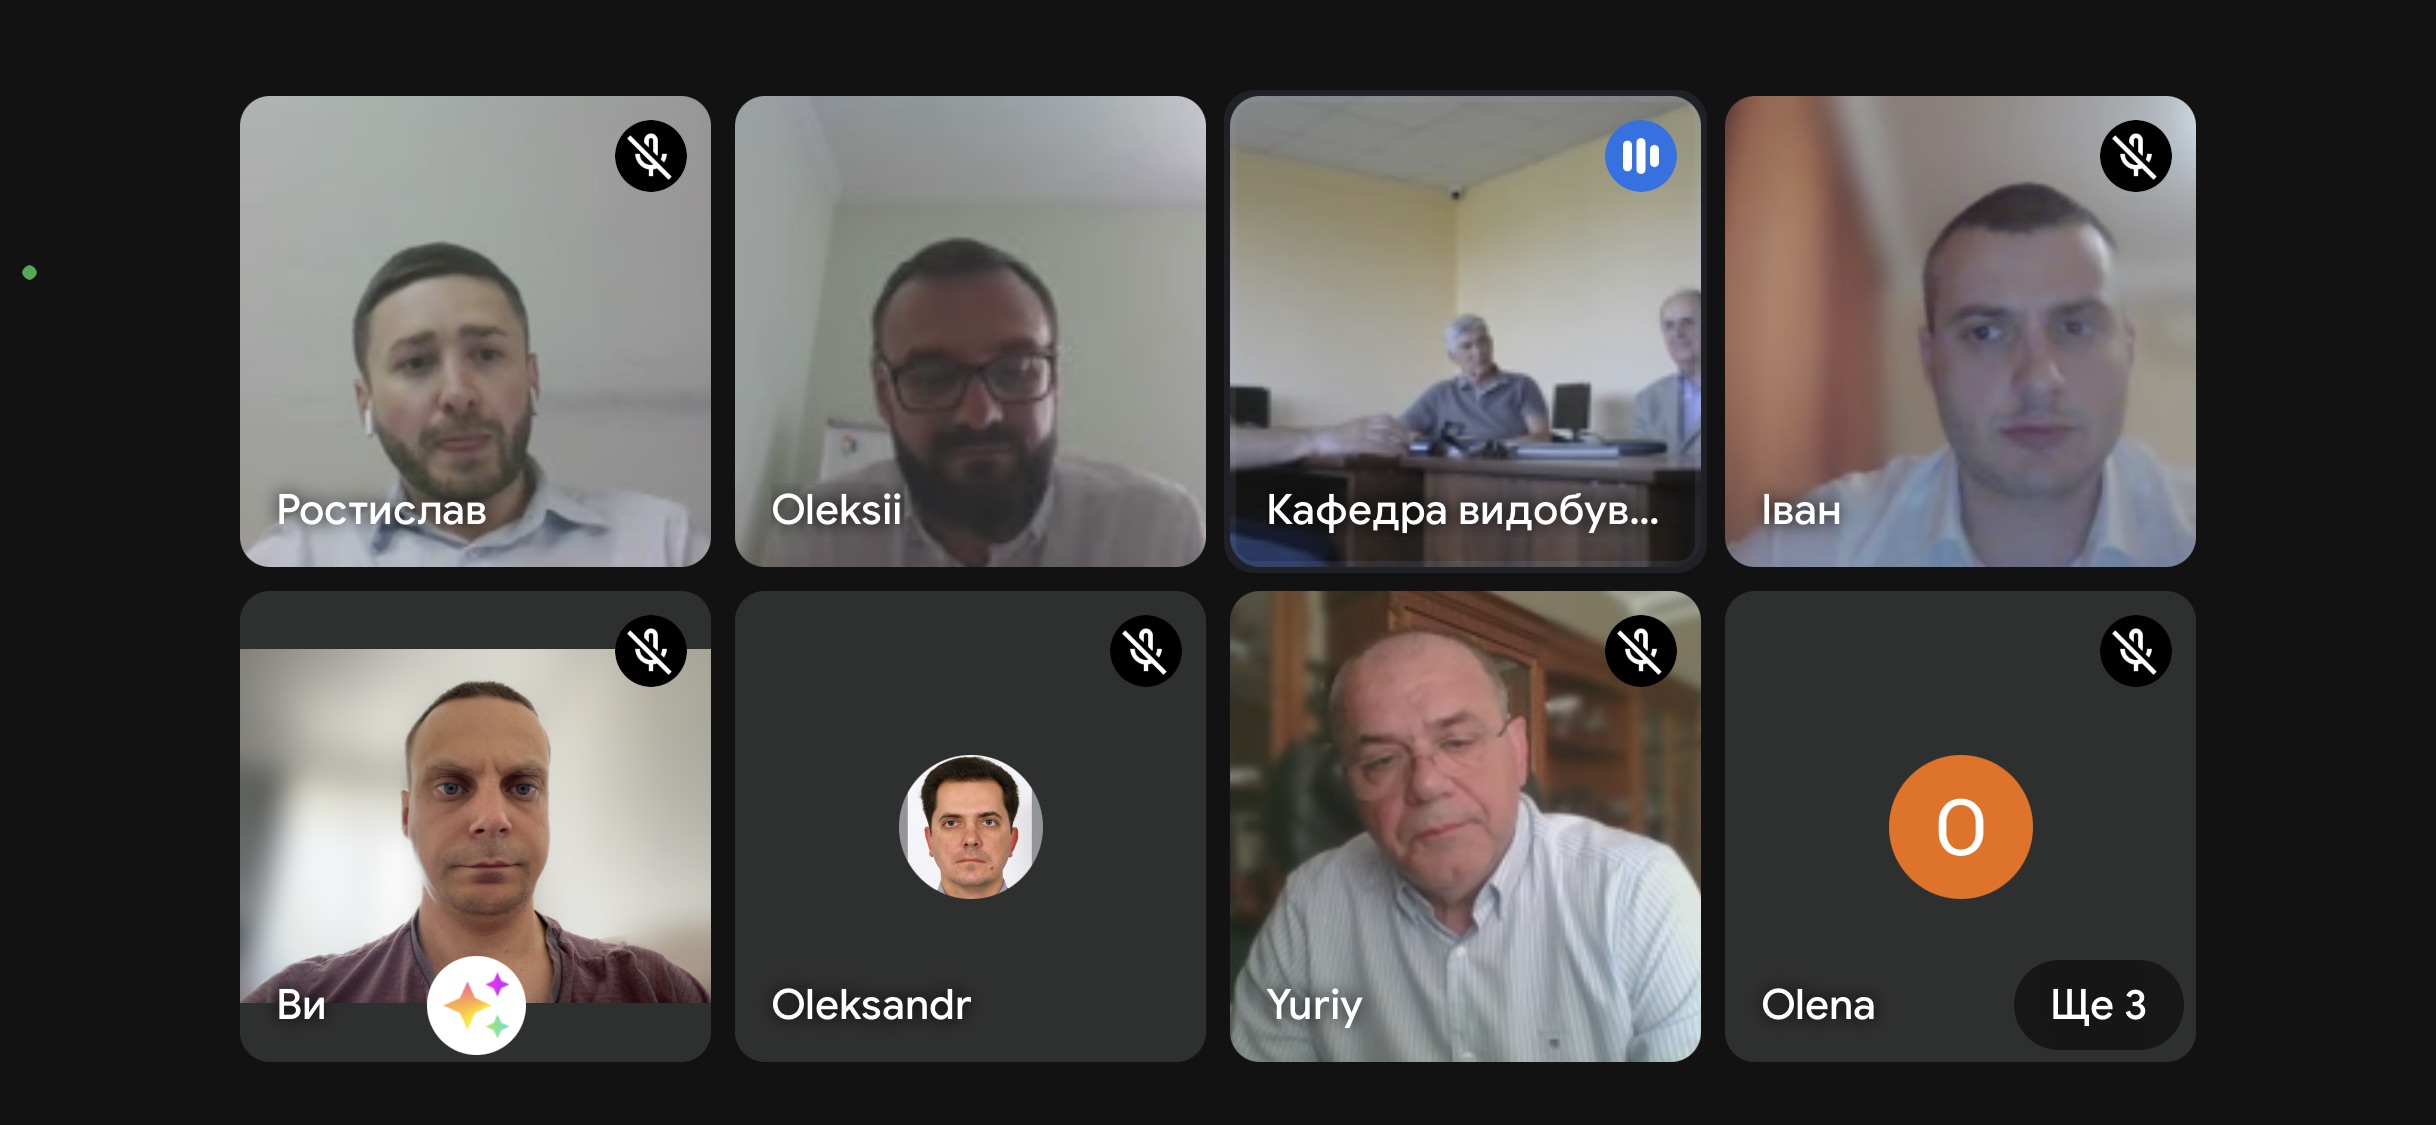Click the muted mic icon on your own tile

point(651,651)
